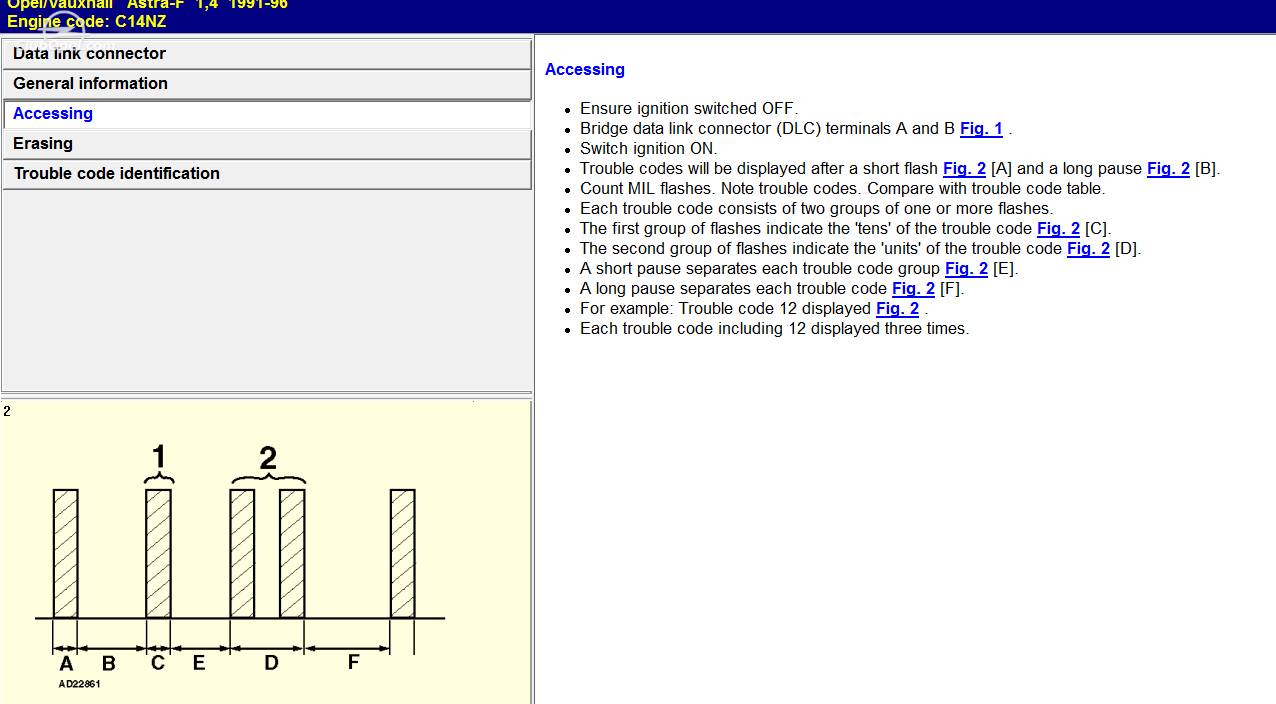The height and width of the screenshot is (704, 1276).
Task: Click the blue Accessing heading
Action: tap(585, 70)
